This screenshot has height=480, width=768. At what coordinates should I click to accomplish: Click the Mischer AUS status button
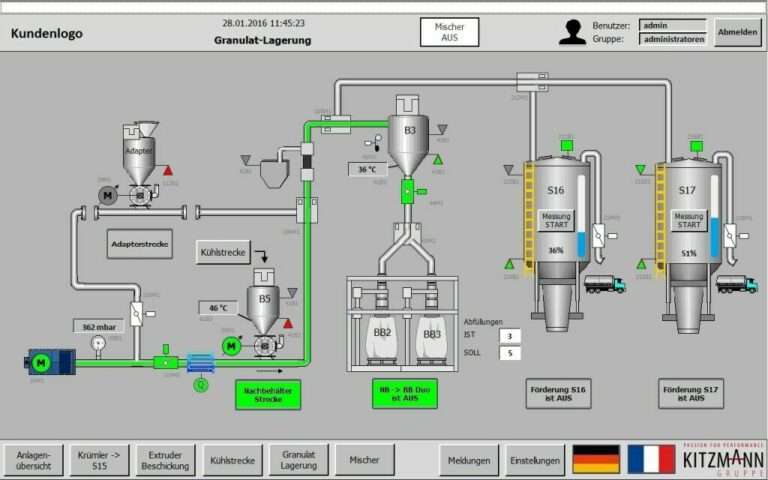coord(450,32)
